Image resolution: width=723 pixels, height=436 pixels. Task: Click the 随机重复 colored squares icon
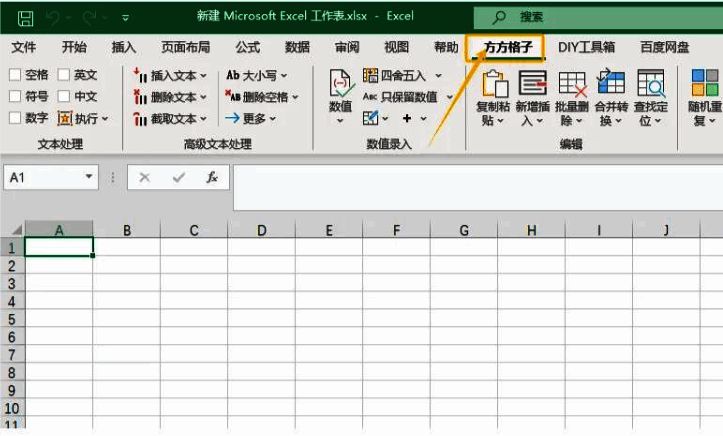(x=705, y=82)
